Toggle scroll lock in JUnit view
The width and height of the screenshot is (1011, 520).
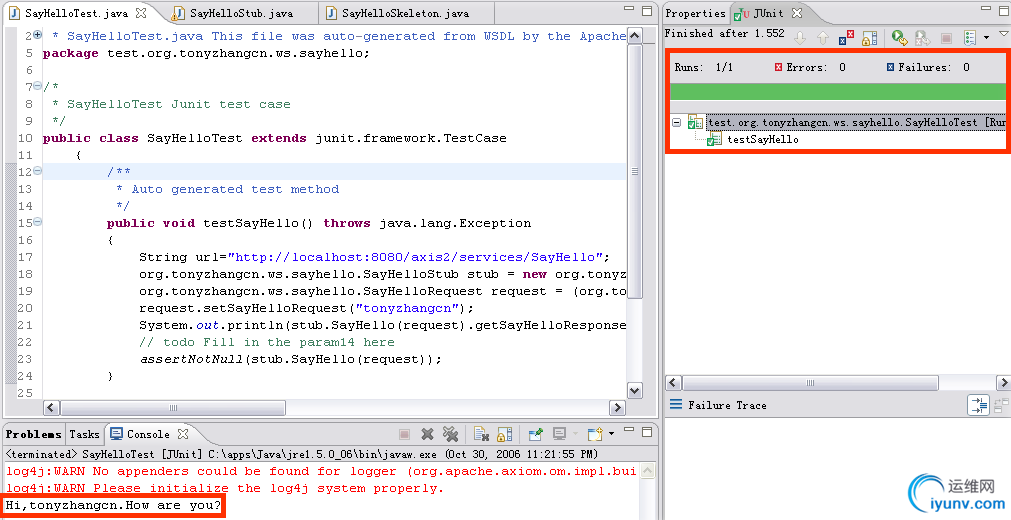870,38
